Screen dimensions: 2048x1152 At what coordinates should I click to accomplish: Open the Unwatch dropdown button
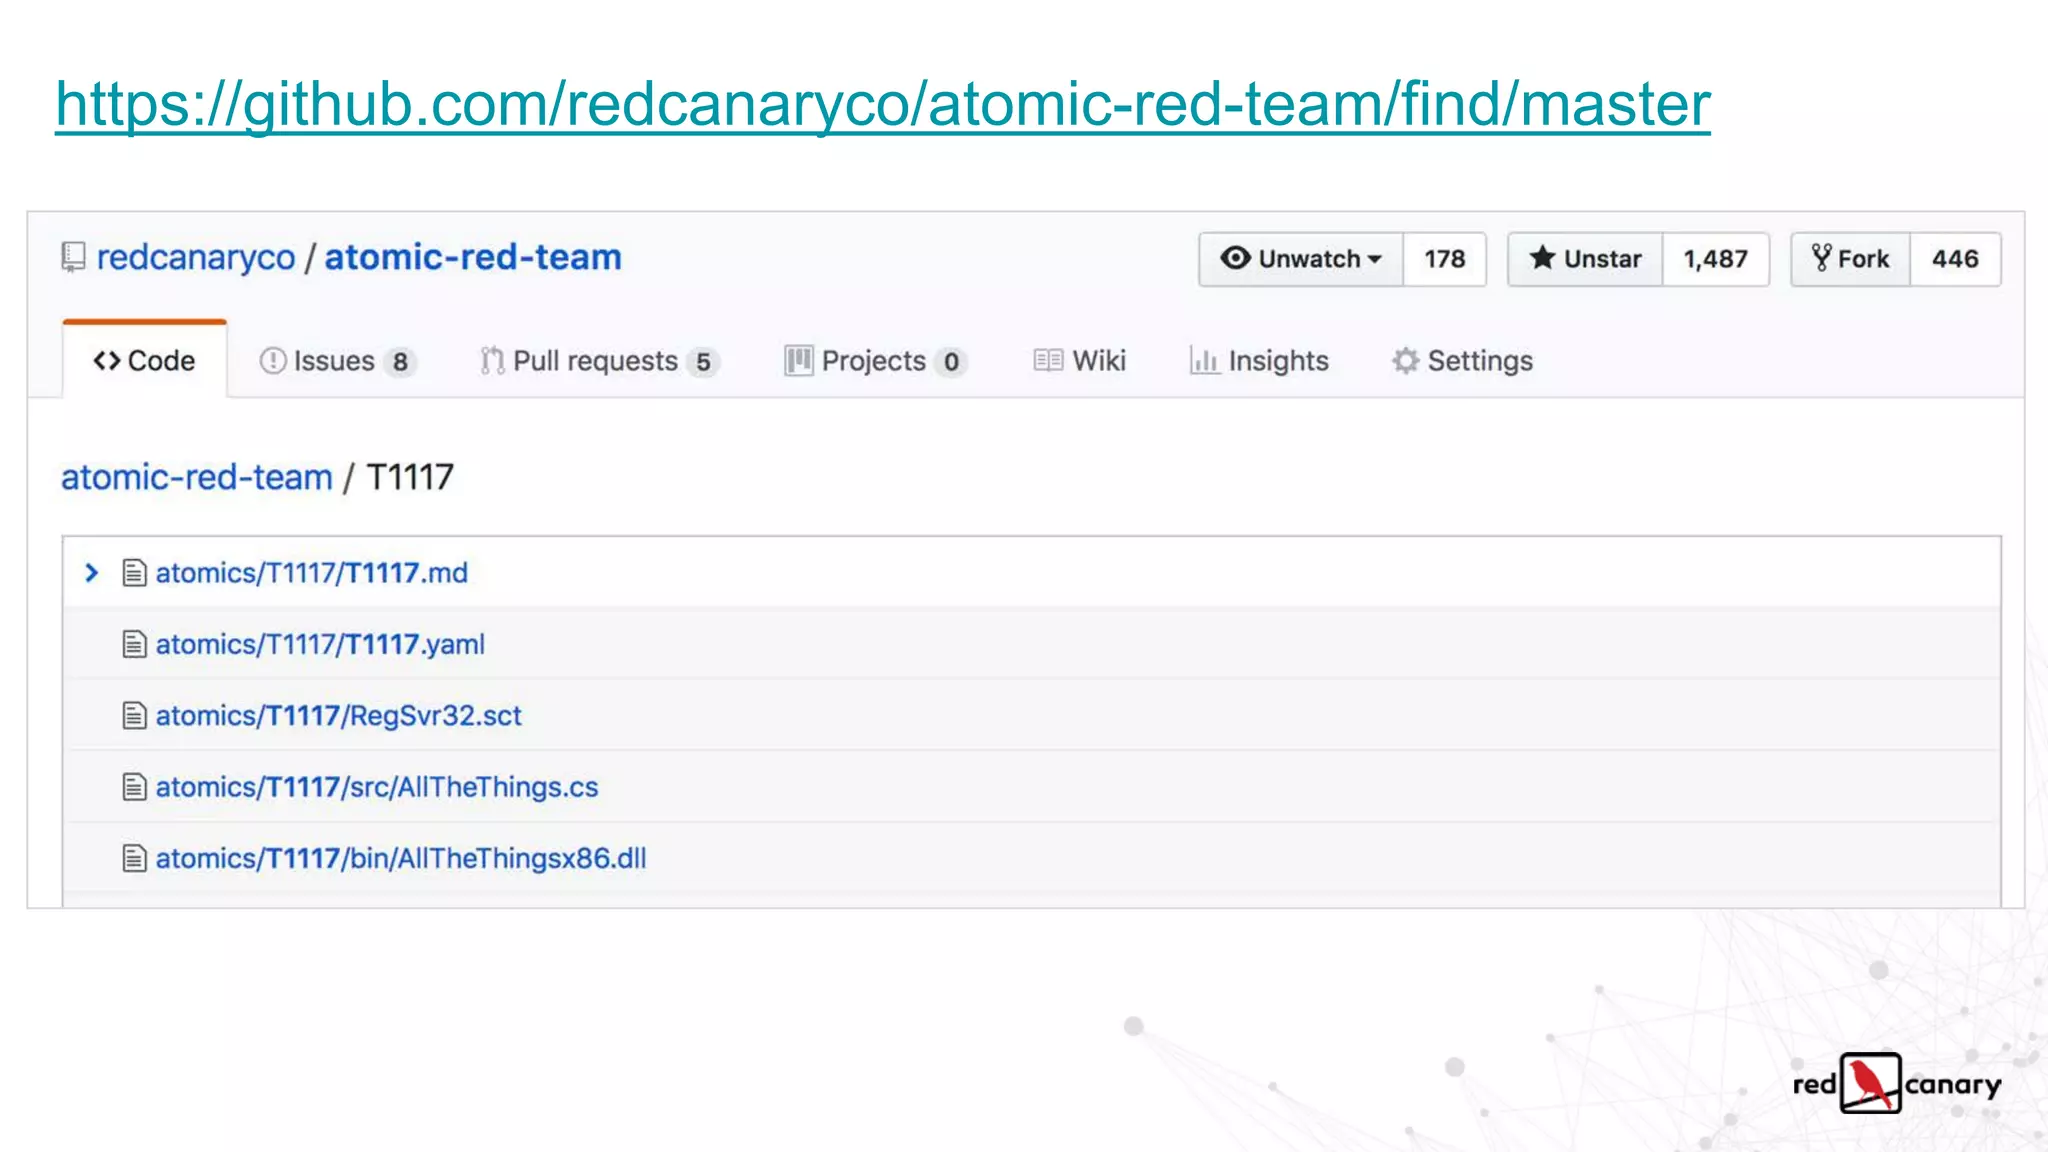tap(1301, 259)
